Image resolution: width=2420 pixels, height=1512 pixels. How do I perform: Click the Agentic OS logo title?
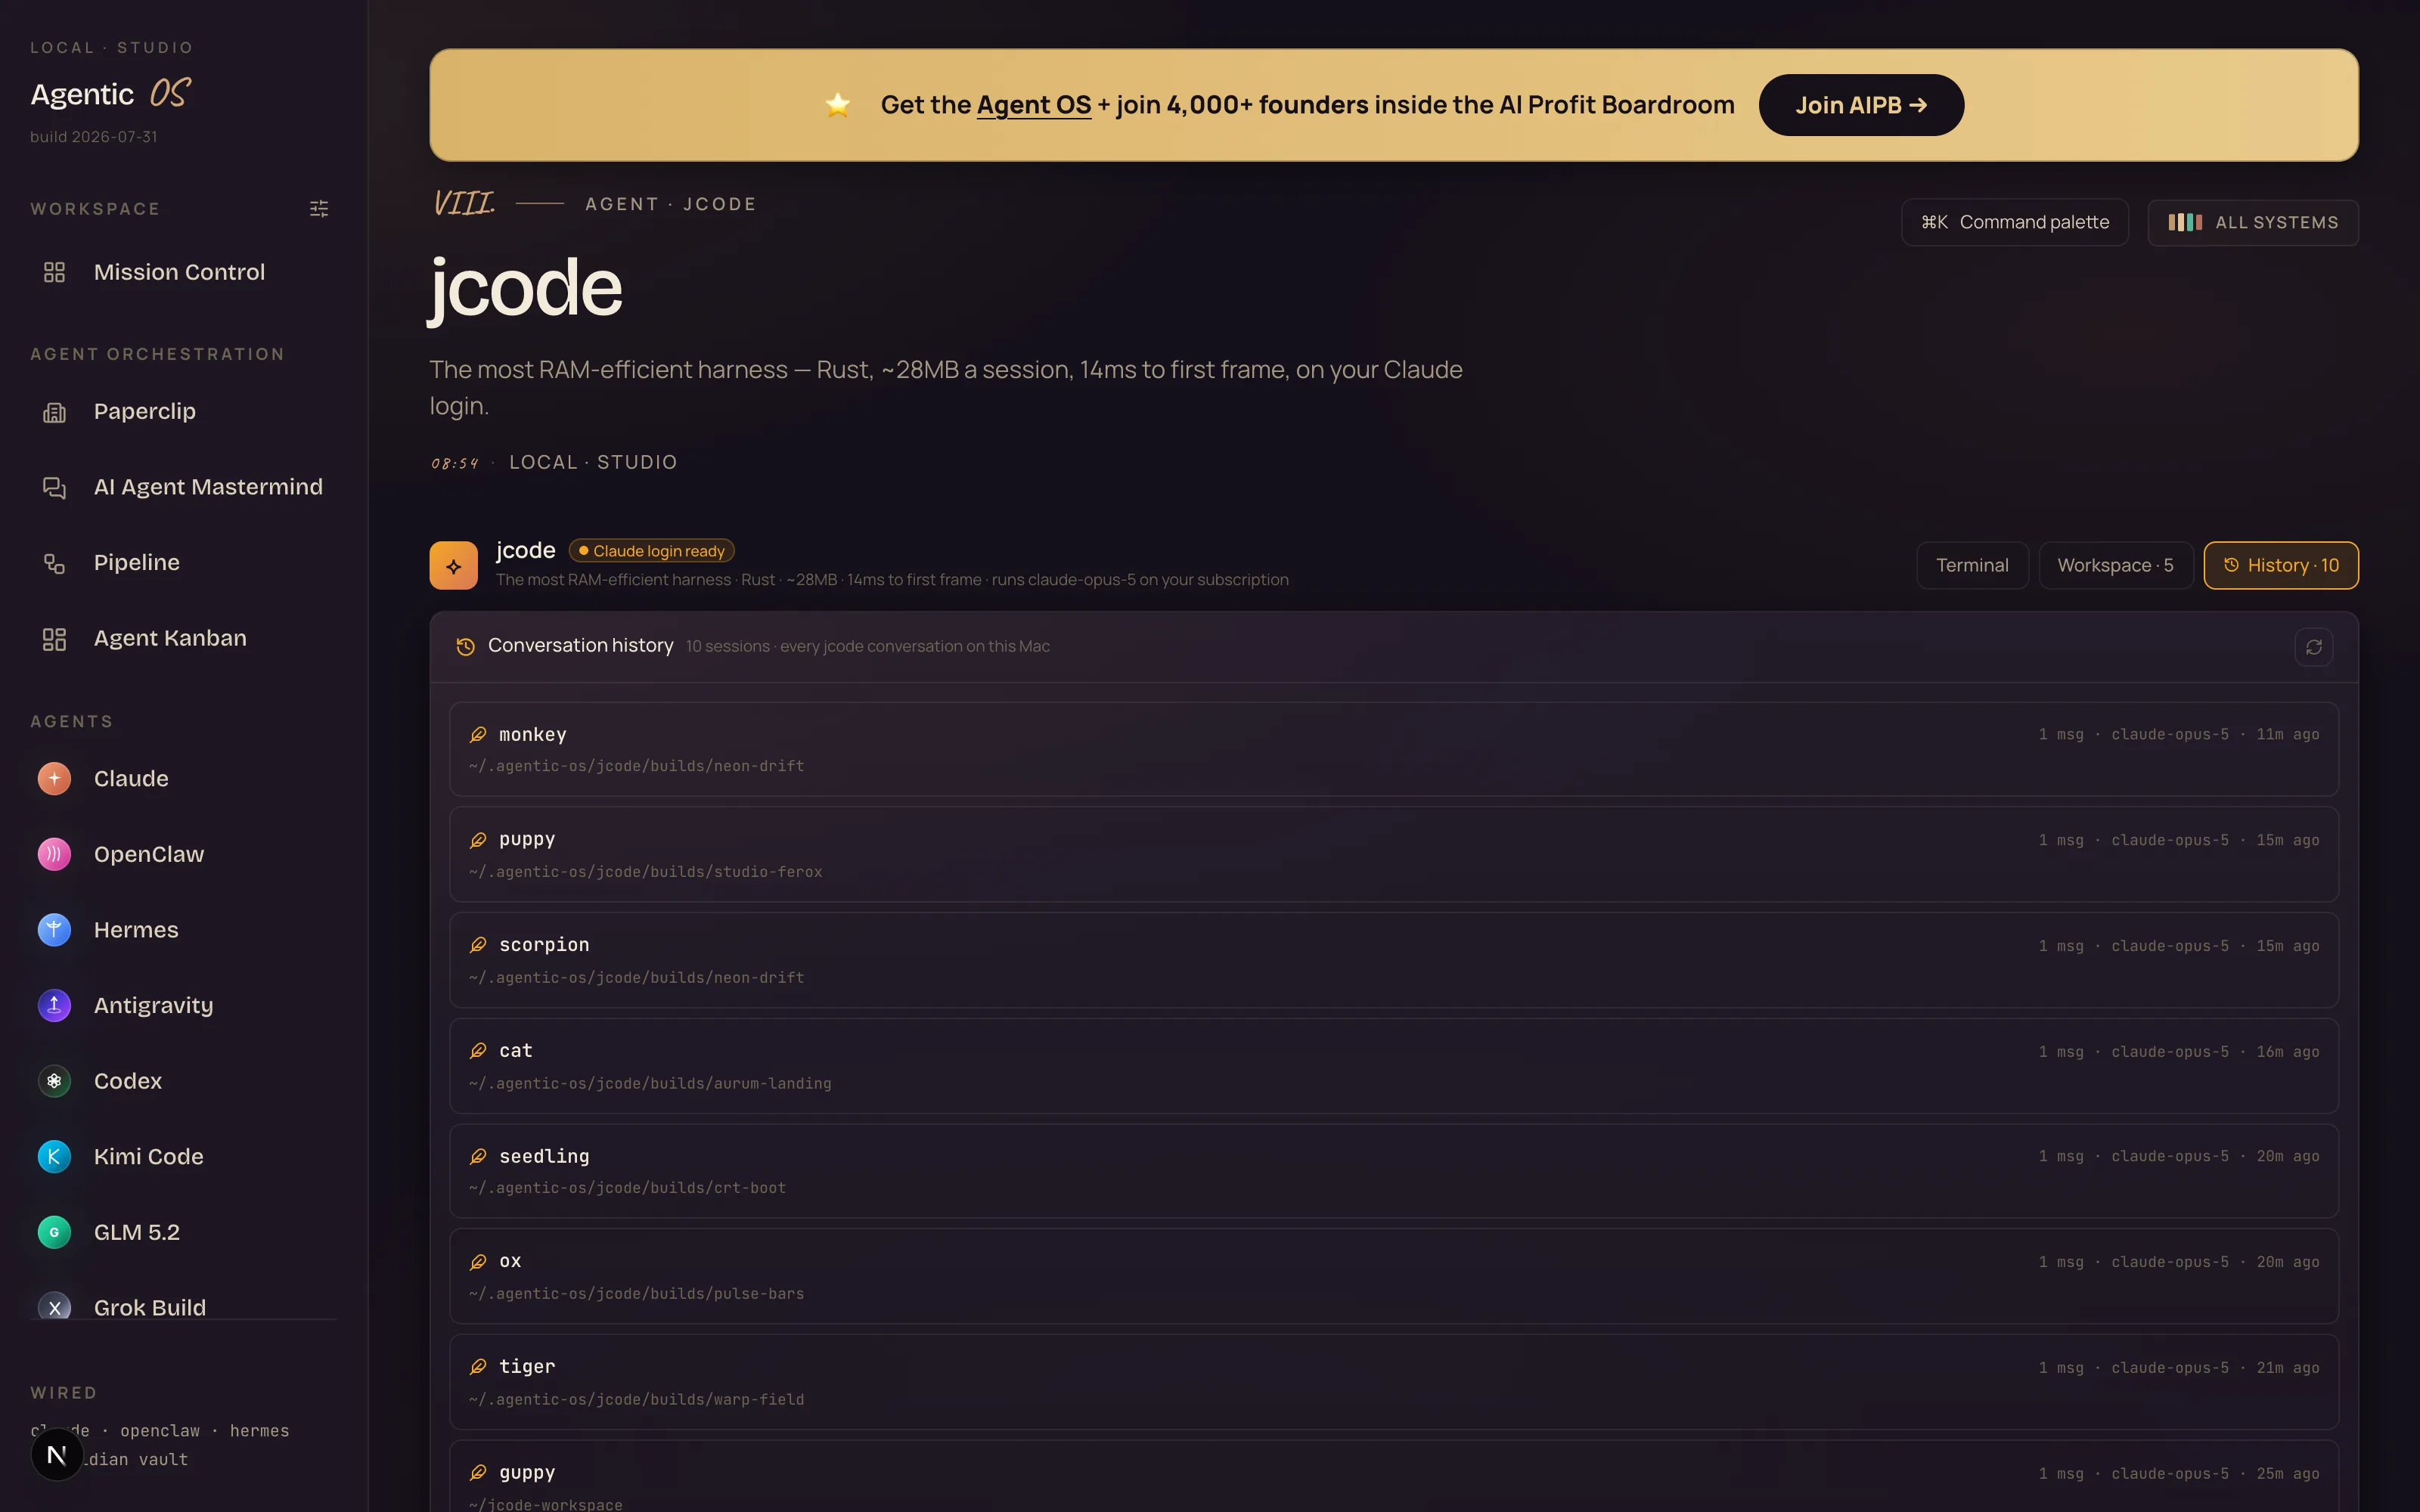click(110, 94)
